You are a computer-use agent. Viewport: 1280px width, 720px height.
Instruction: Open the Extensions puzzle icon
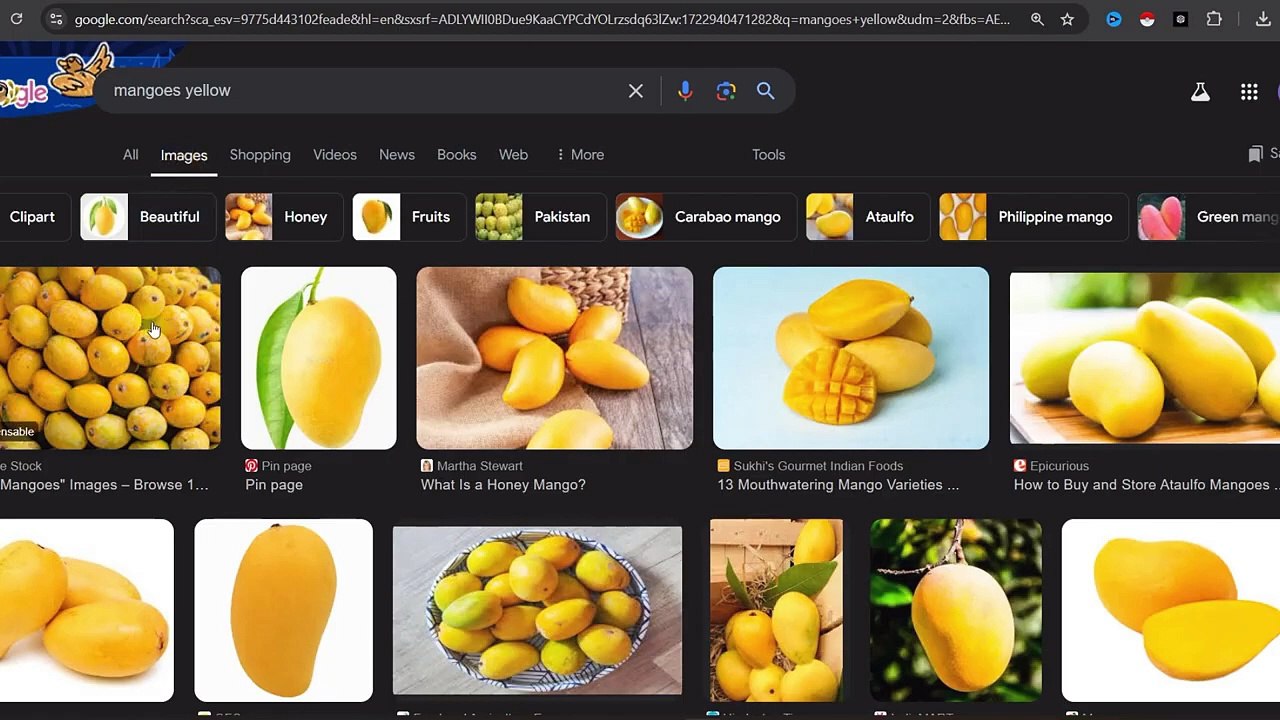point(1214,19)
